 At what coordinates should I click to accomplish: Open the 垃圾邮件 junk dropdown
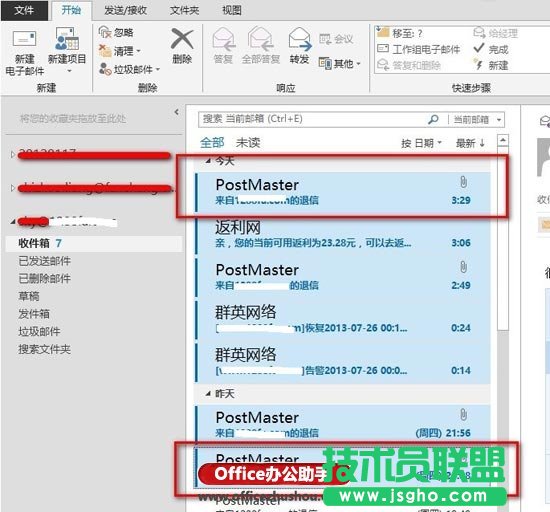pos(129,69)
